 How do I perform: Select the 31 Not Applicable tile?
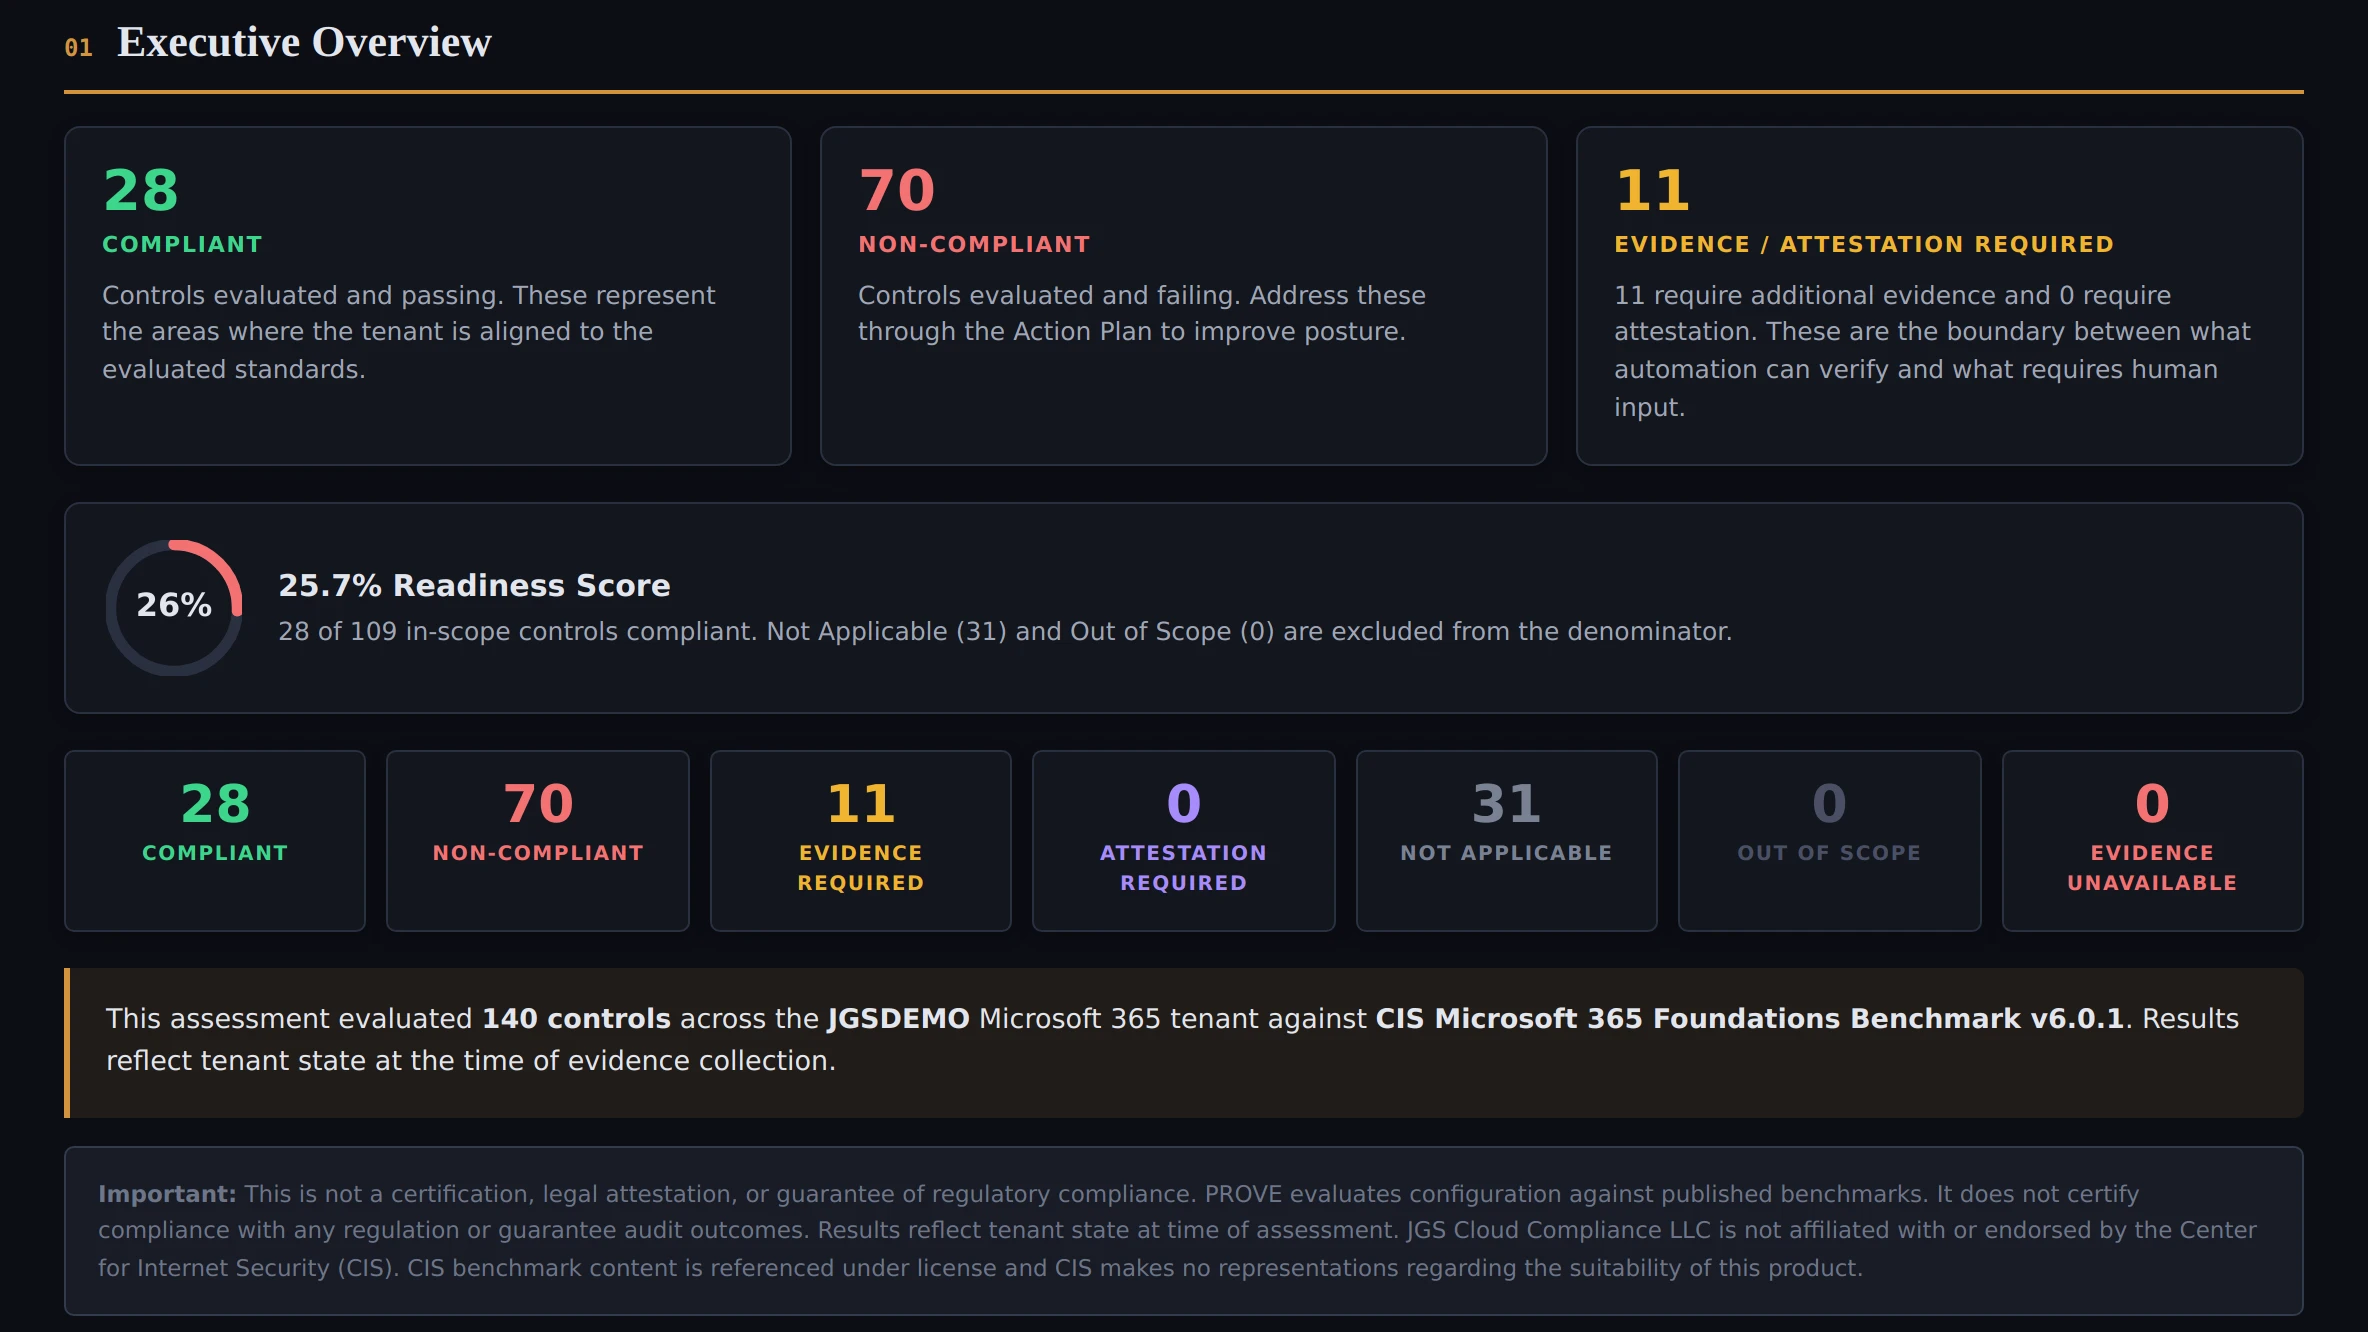(1506, 840)
